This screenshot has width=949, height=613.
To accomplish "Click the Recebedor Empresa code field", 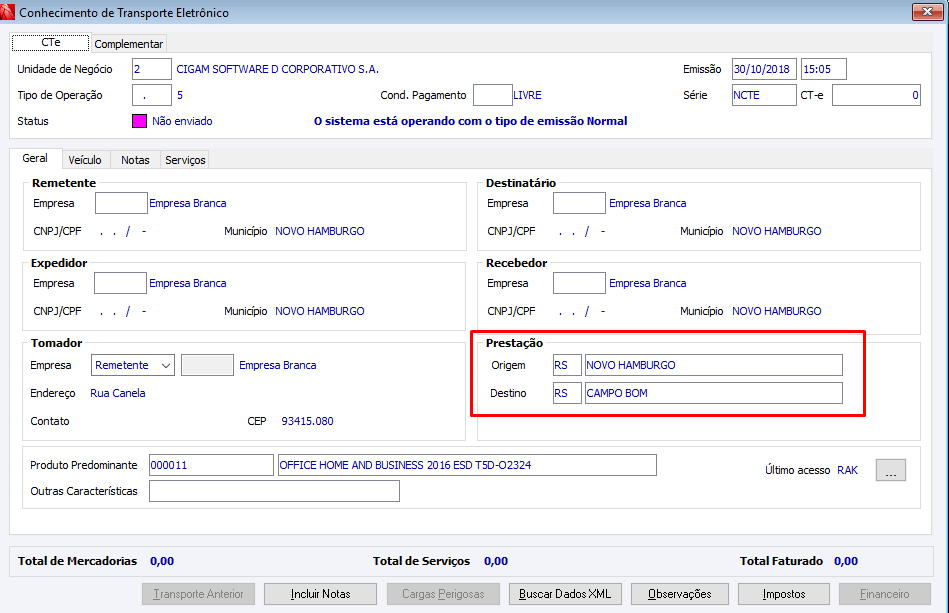I will pyautogui.click(x=579, y=283).
